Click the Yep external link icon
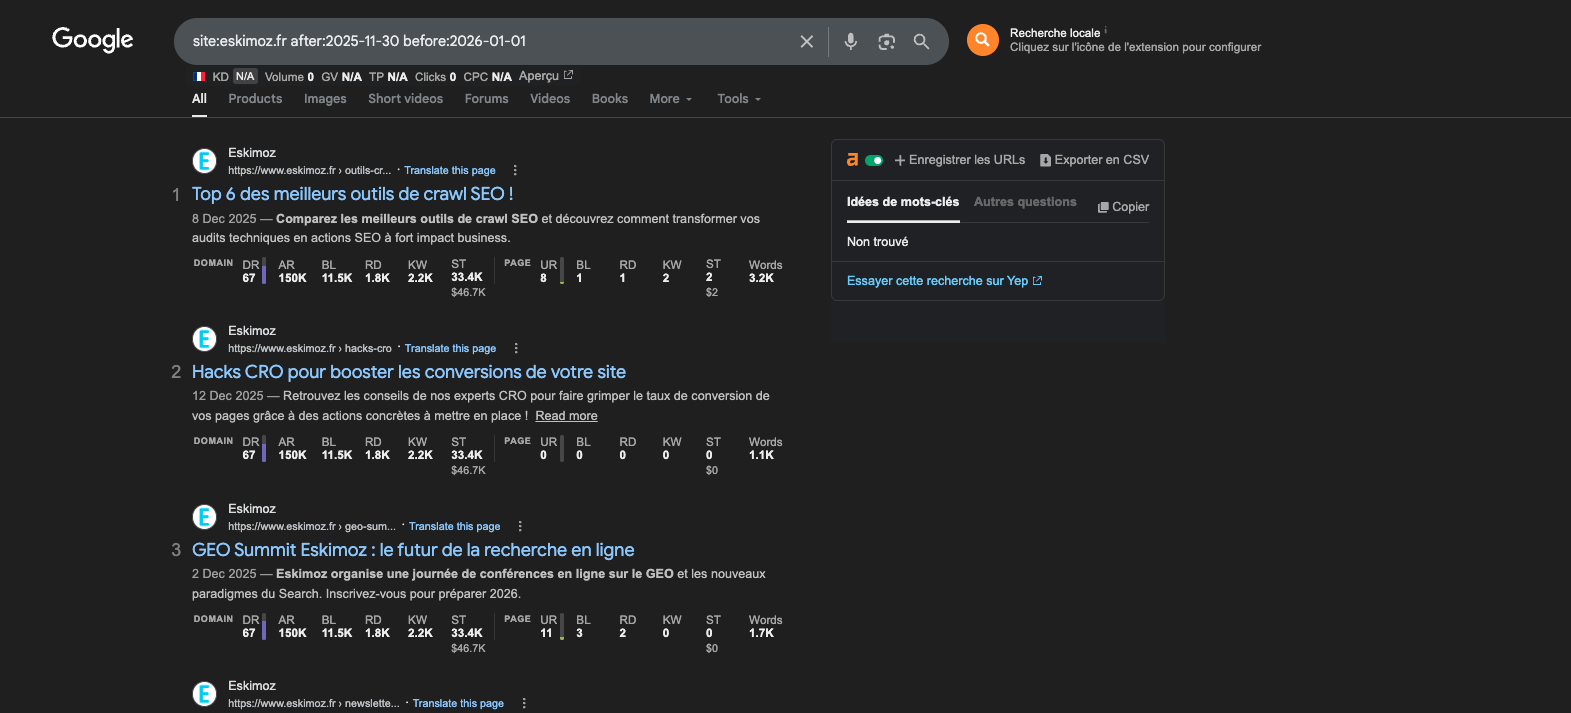 (1037, 281)
